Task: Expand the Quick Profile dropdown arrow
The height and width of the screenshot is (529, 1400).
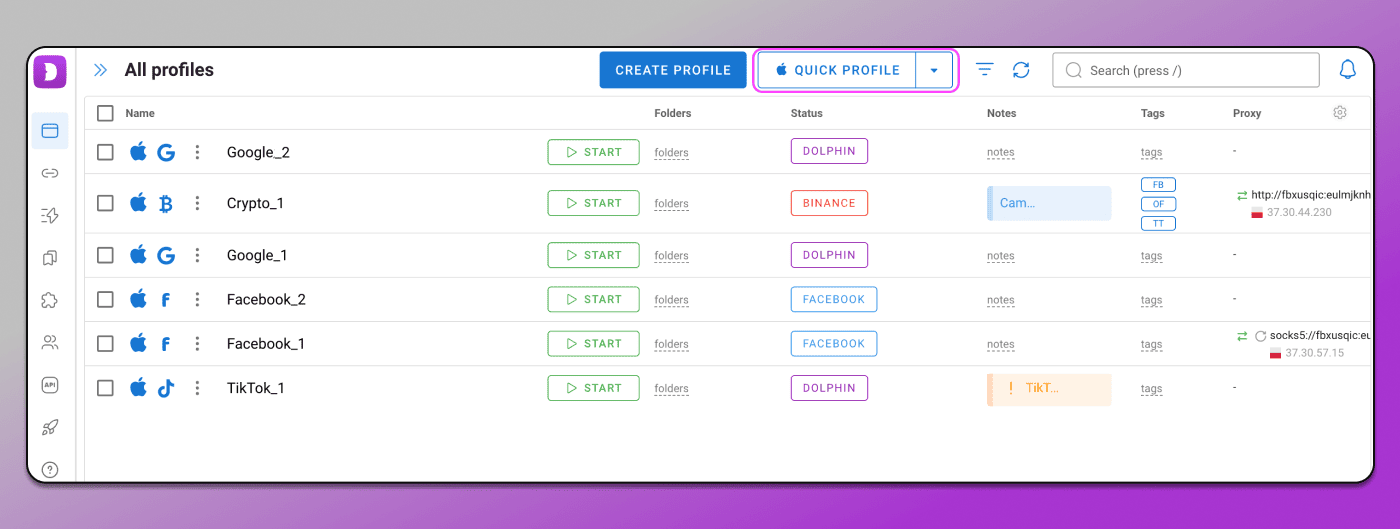Action: [934, 70]
